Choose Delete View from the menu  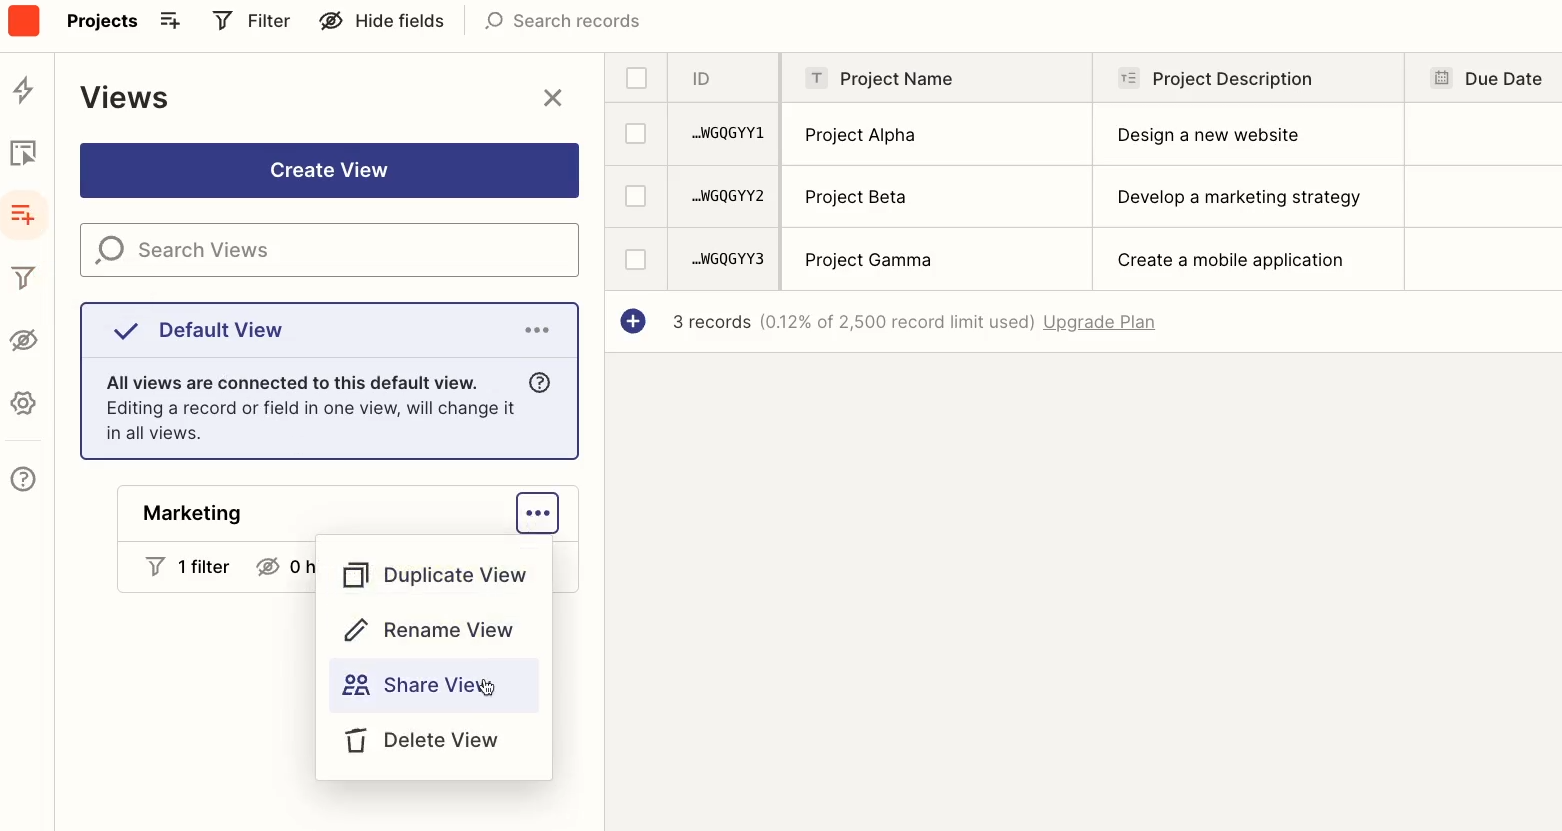[x=434, y=740]
